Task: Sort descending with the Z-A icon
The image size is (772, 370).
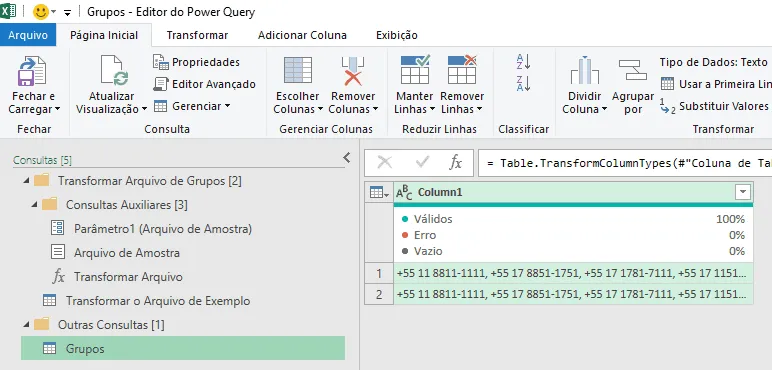Action: [x=523, y=83]
